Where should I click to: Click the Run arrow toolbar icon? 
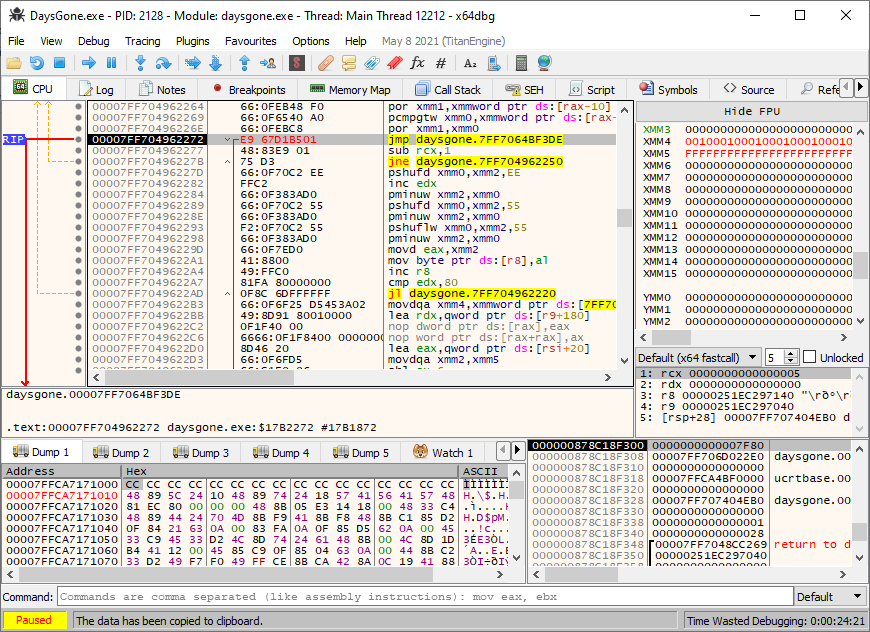[89, 63]
